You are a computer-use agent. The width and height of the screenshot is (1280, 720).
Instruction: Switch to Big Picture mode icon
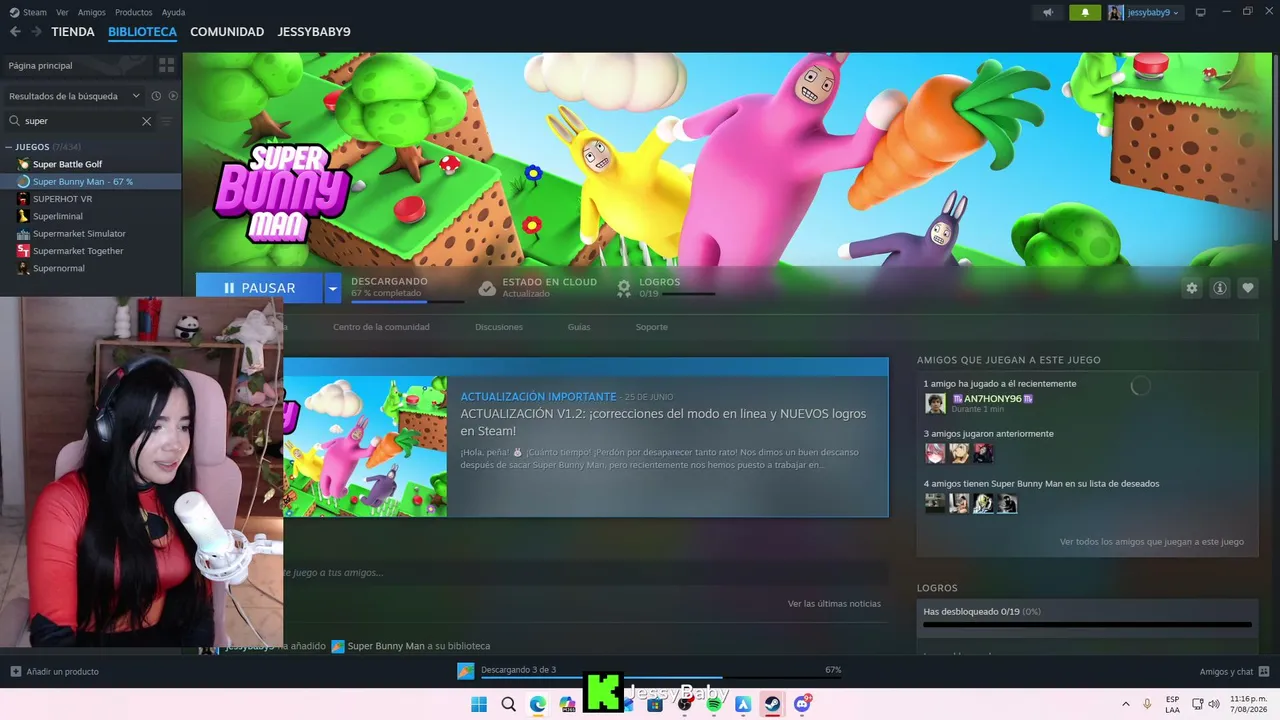click(1201, 12)
